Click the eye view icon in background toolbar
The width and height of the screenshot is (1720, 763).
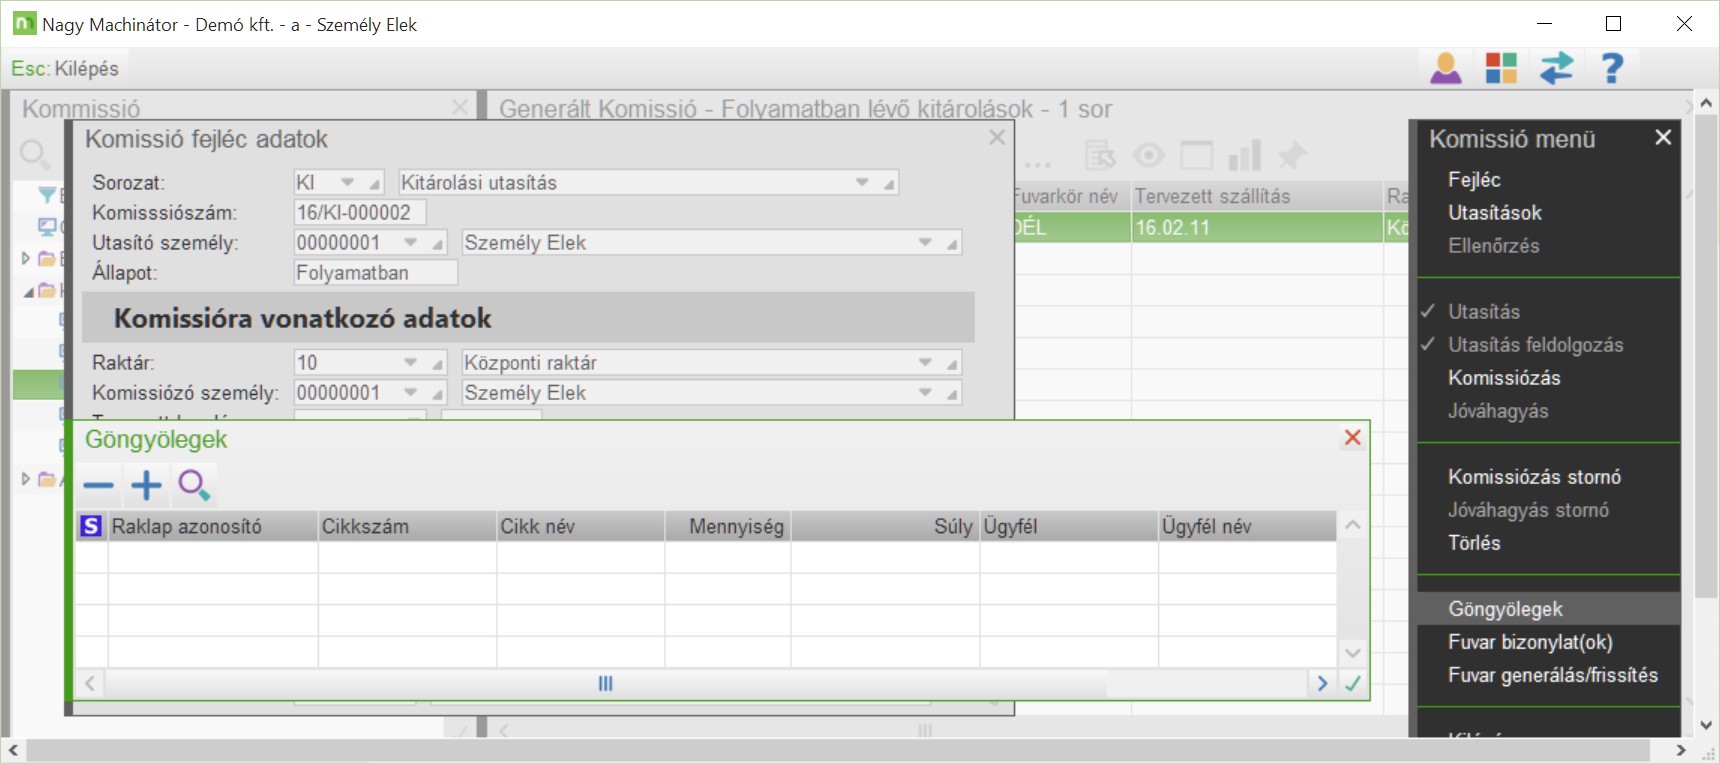point(1149,155)
